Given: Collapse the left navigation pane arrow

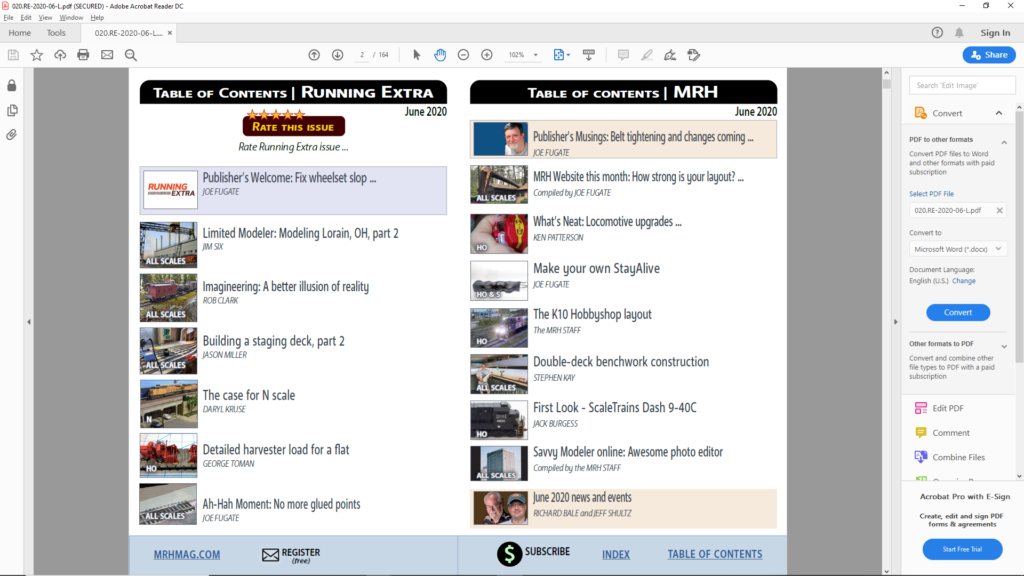Looking at the screenshot, I should [x=29, y=322].
